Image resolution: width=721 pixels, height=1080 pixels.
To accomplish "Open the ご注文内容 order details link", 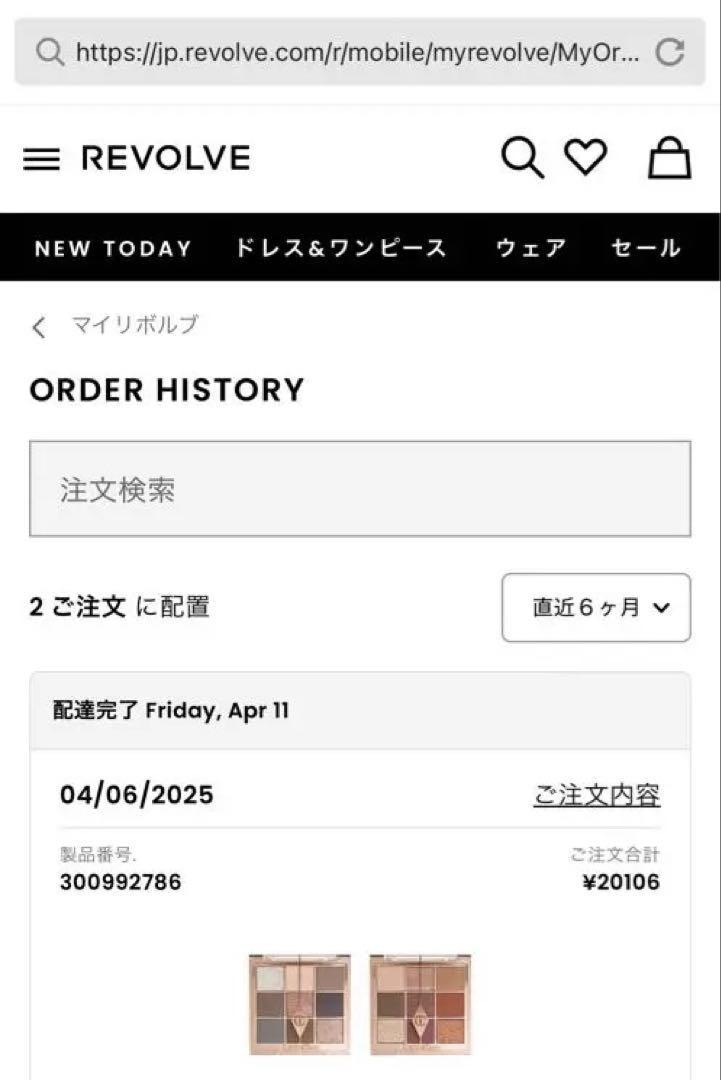I will coord(597,795).
